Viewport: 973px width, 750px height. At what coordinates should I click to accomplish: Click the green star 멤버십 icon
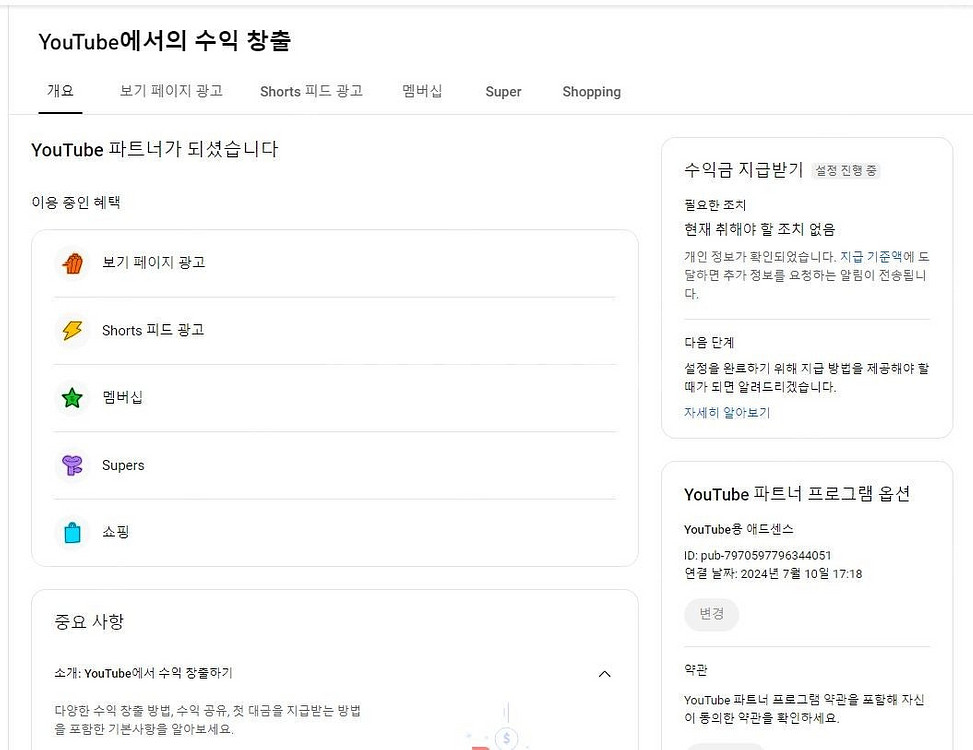pyautogui.click(x=73, y=398)
